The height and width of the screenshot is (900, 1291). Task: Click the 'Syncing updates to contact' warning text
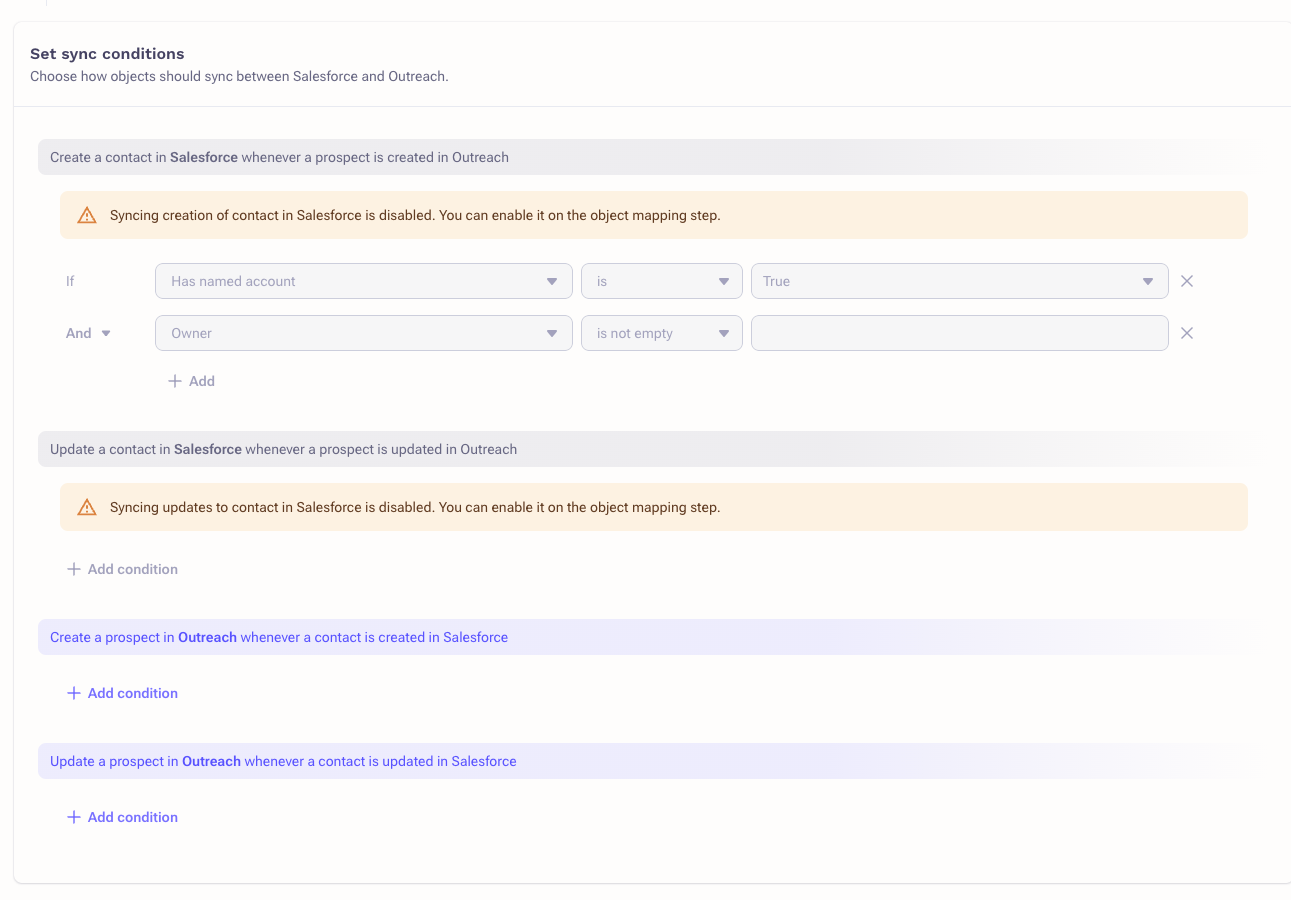click(x=415, y=507)
